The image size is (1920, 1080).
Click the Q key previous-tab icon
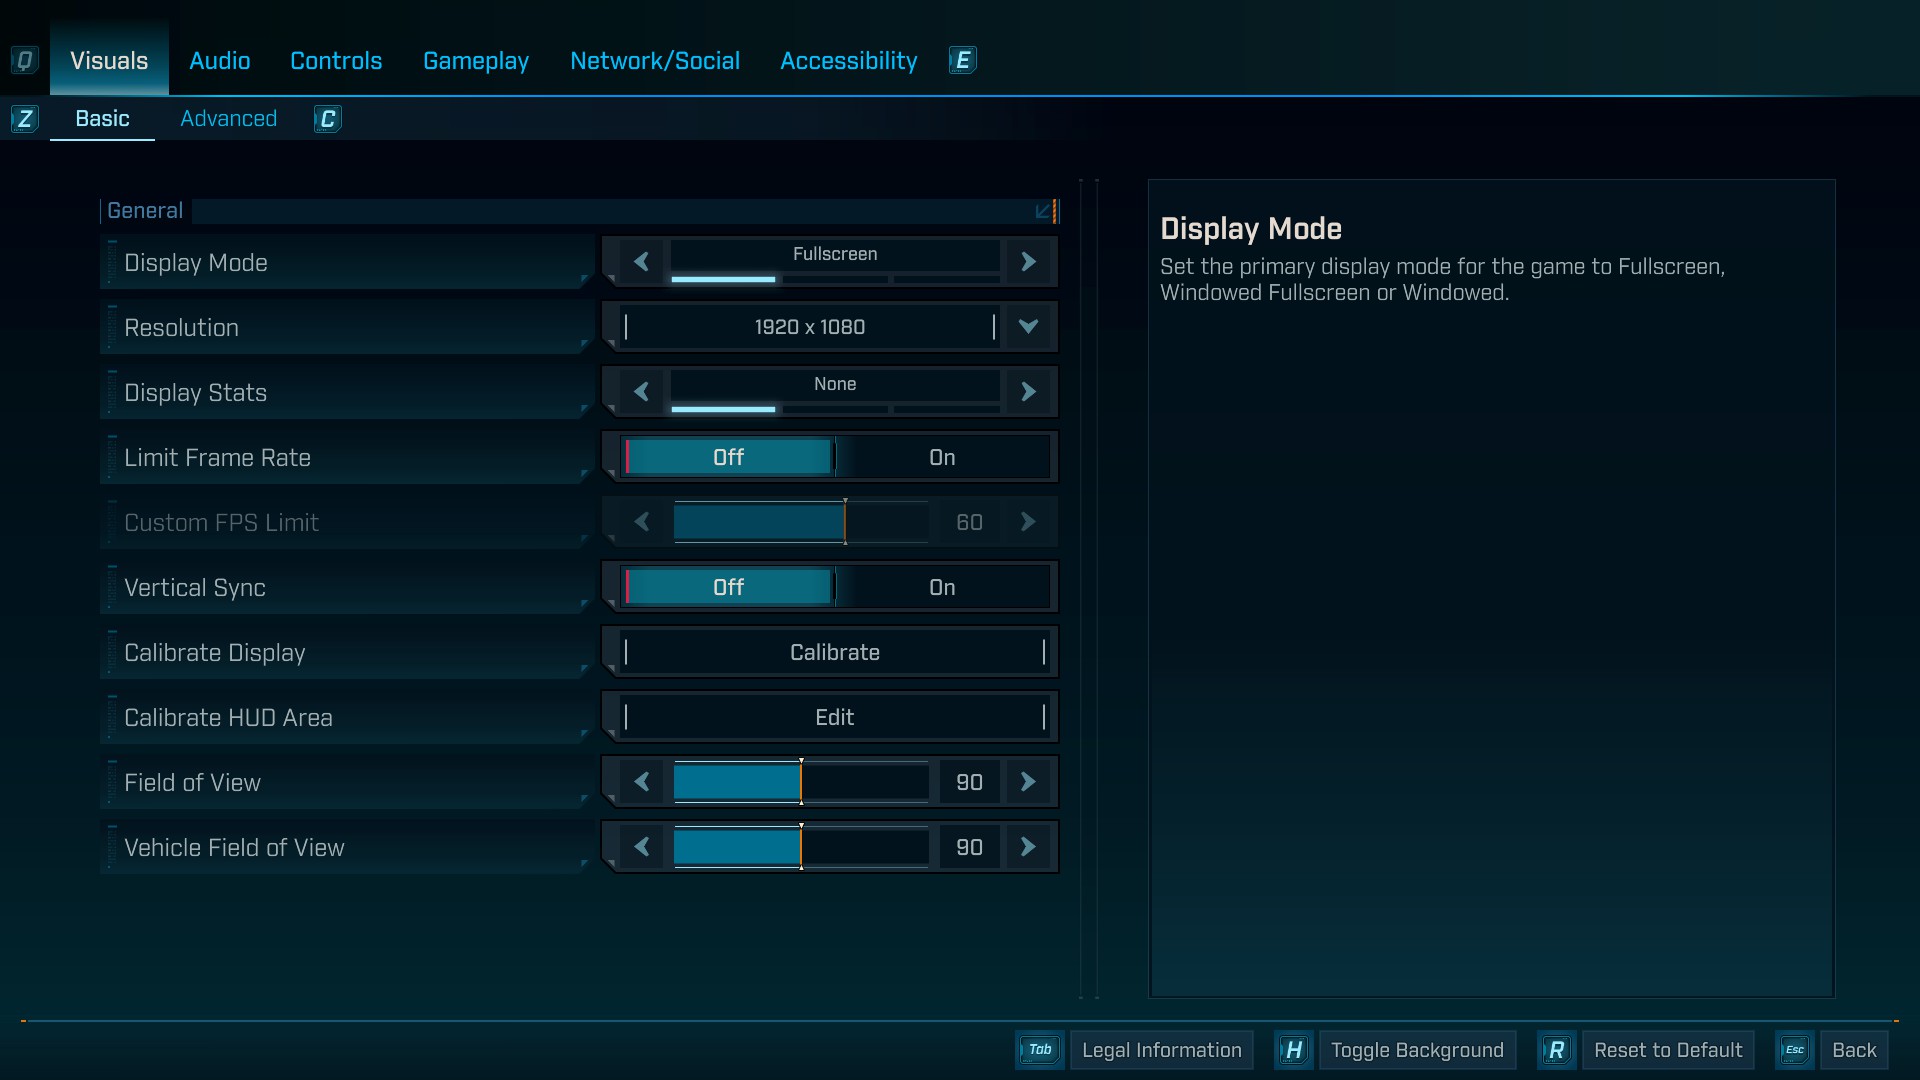24,60
